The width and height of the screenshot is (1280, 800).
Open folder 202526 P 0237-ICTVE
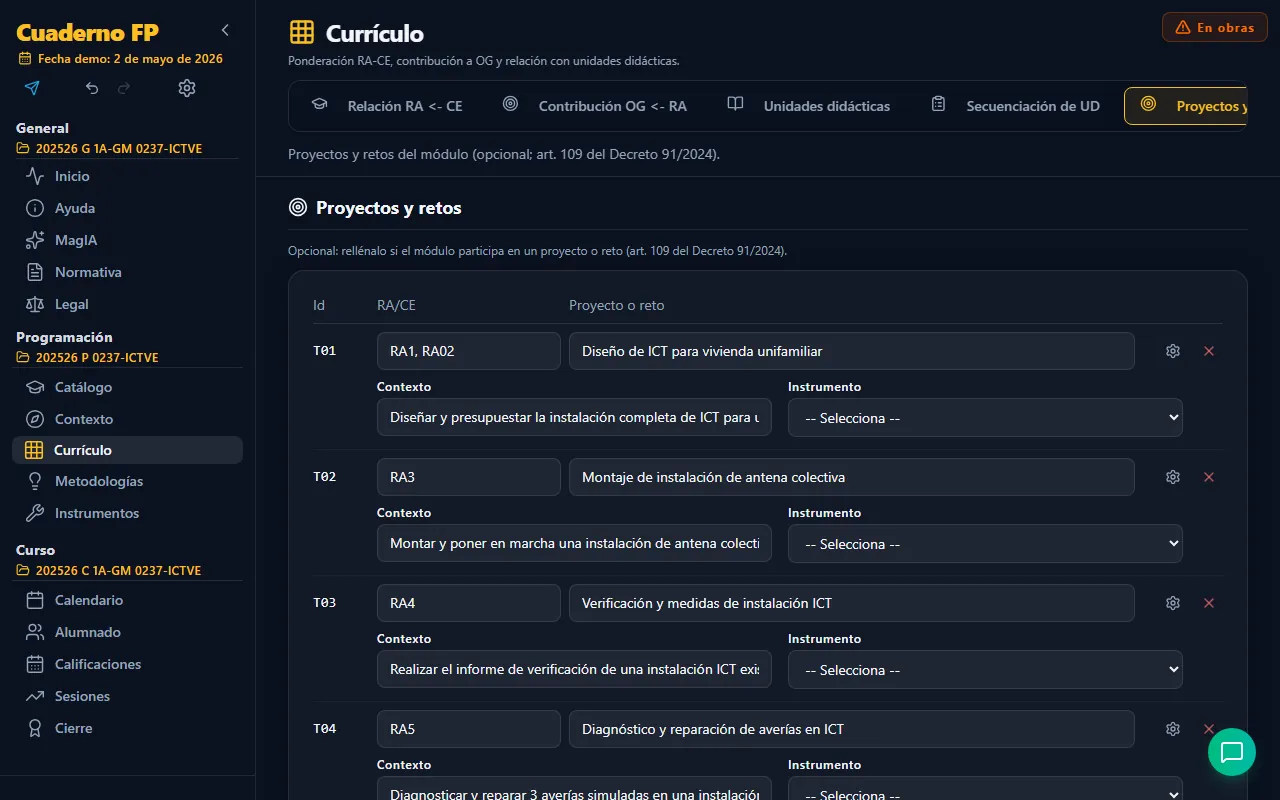pos(88,358)
